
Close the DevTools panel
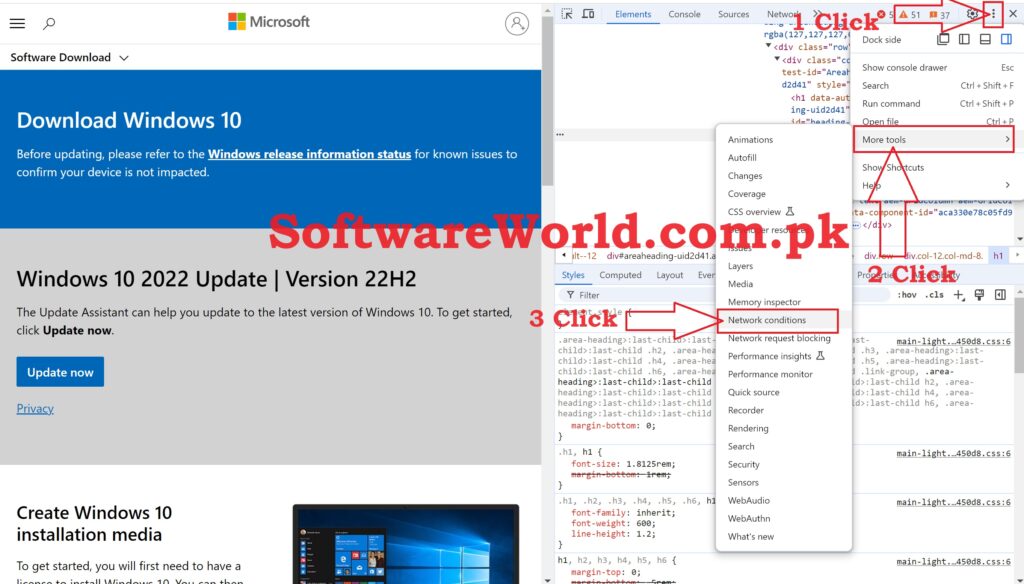1013,14
